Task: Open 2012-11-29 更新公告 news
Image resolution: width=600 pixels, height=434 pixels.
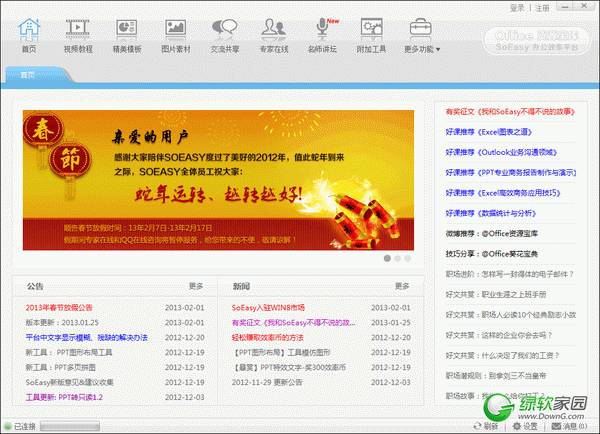Action: pyautogui.click(x=267, y=382)
